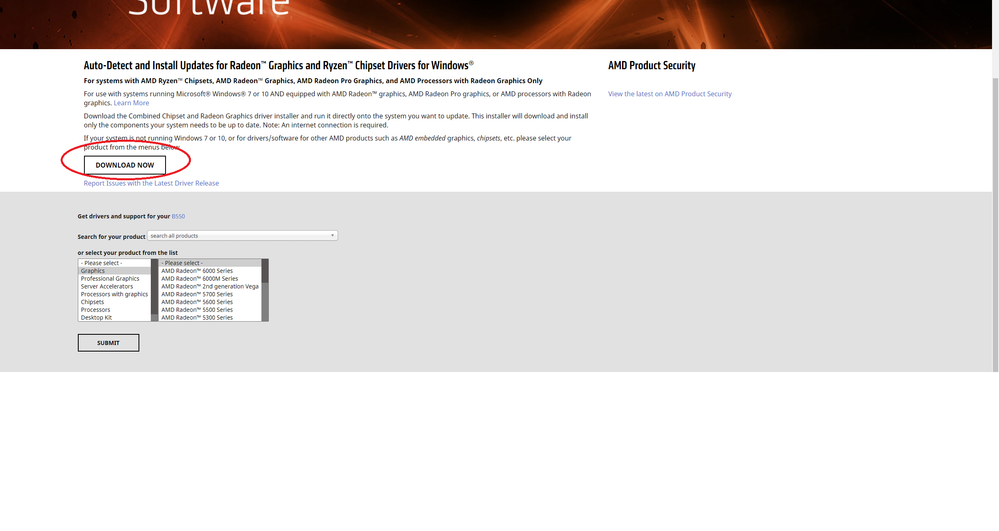Select Desktop Kit in the category list

(x=115, y=317)
